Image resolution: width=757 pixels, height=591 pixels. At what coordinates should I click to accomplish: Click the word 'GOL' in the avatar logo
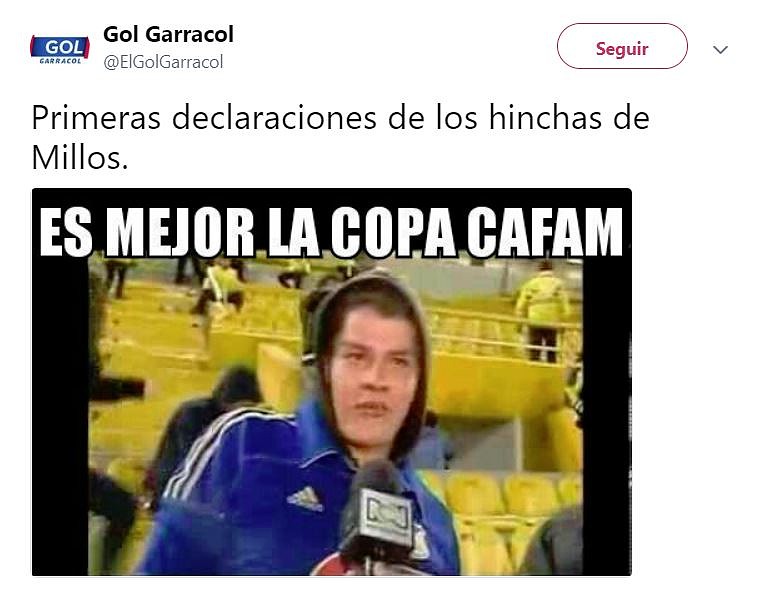pyautogui.click(x=65, y=47)
